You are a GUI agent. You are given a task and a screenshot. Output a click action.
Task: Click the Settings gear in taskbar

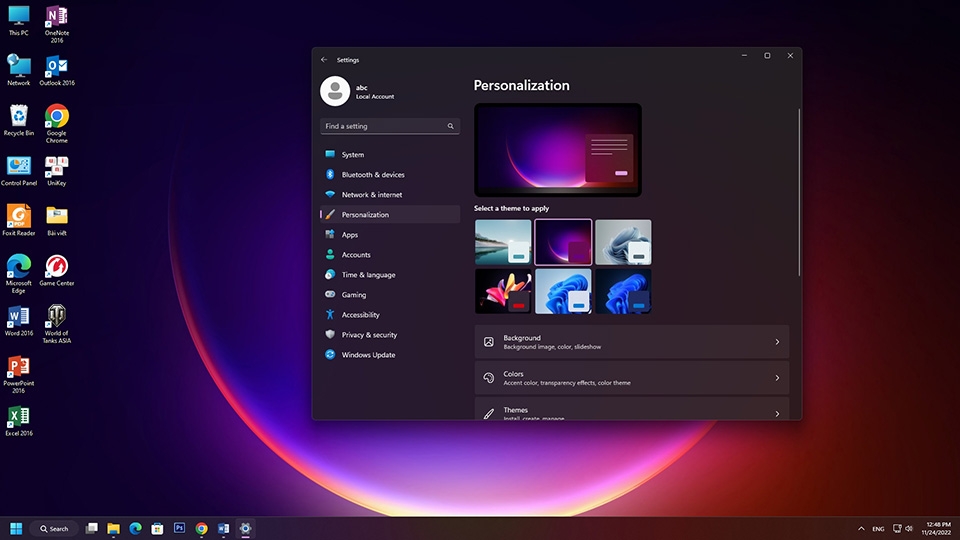[x=246, y=528]
